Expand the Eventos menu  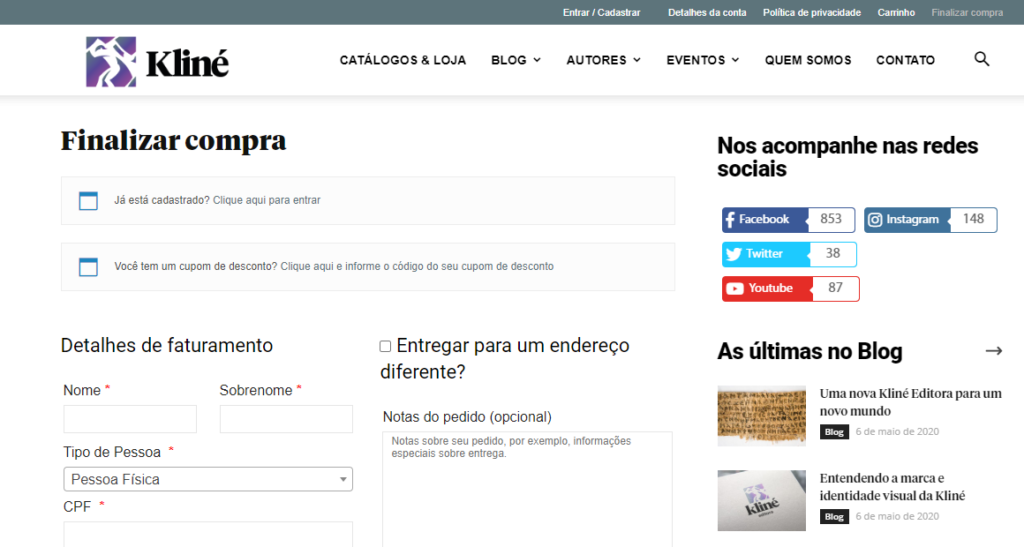coord(703,60)
